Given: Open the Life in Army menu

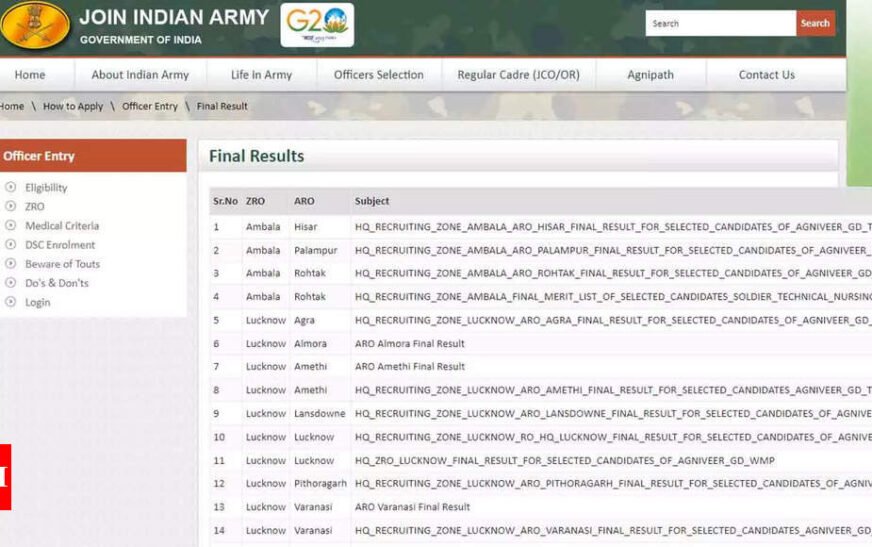Looking at the screenshot, I should point(261,74).
